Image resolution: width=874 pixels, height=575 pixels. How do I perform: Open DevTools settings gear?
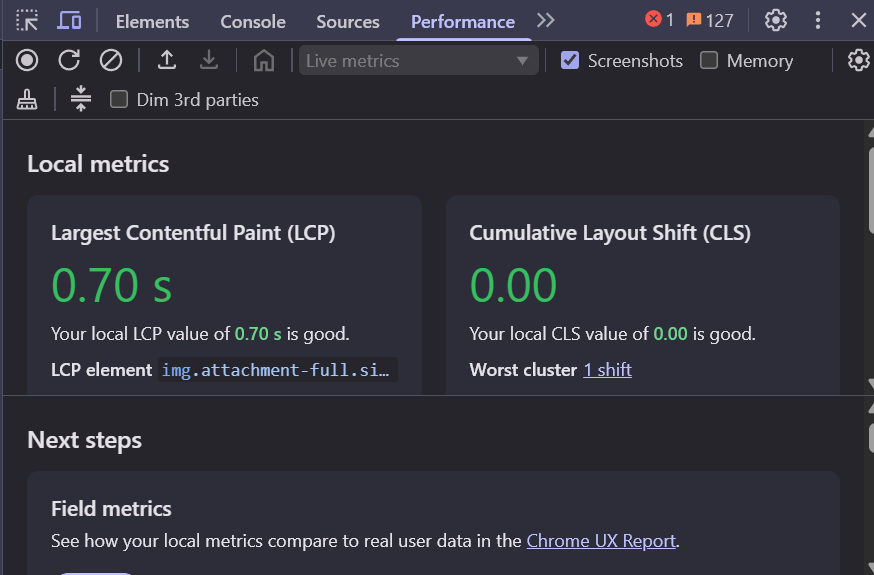pos(775,21)
